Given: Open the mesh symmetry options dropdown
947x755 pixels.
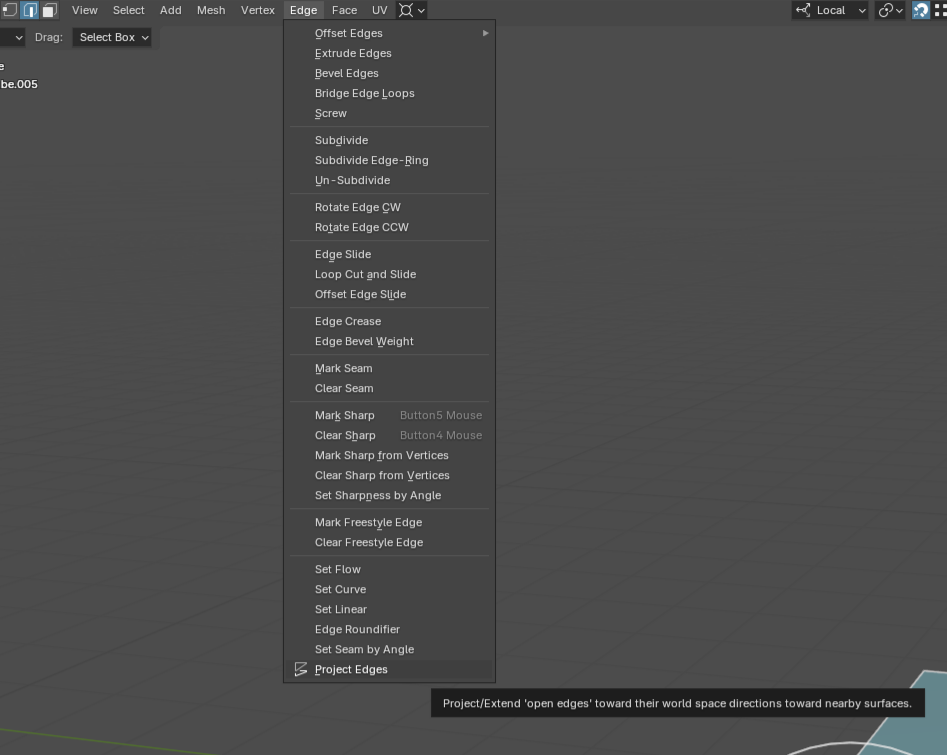Looking at the screenshot, I should (x=412, y=10).
